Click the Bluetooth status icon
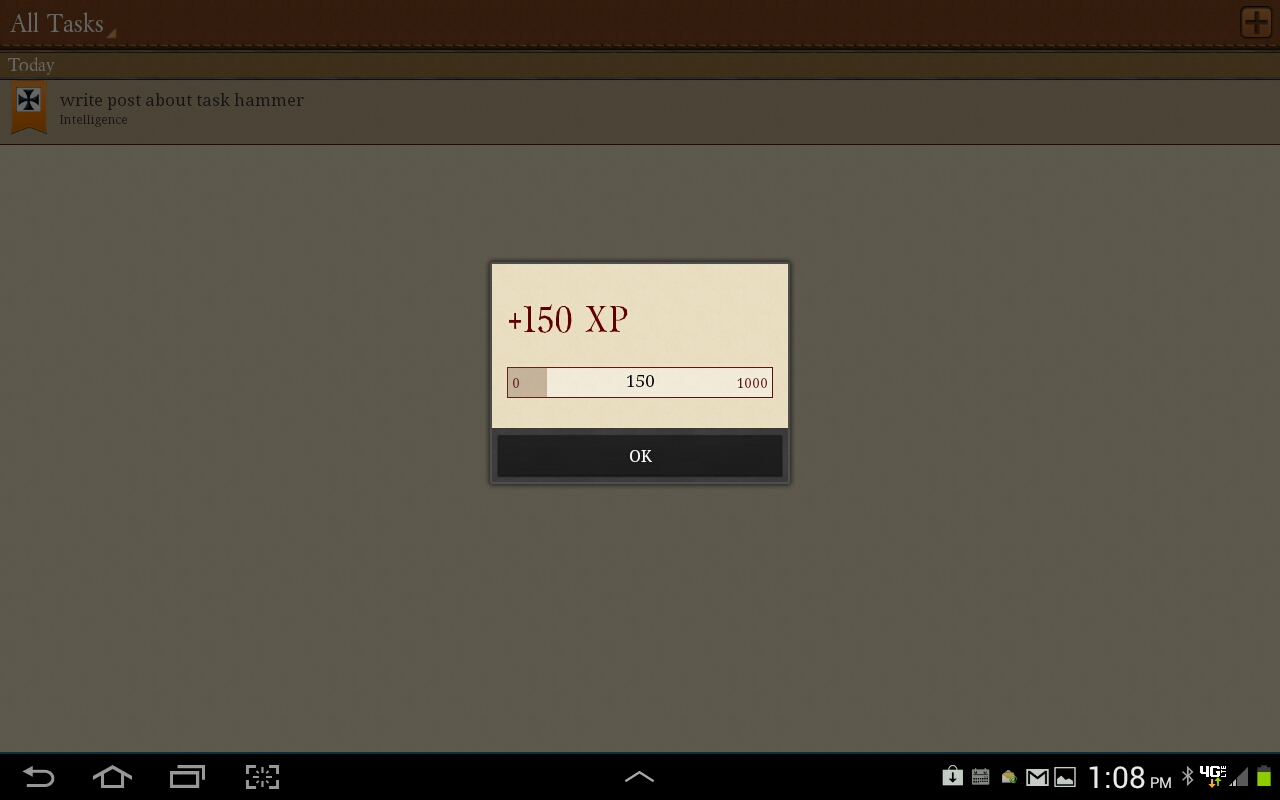This screenshot has height=800, width=1280. (x=1187, y=776)
